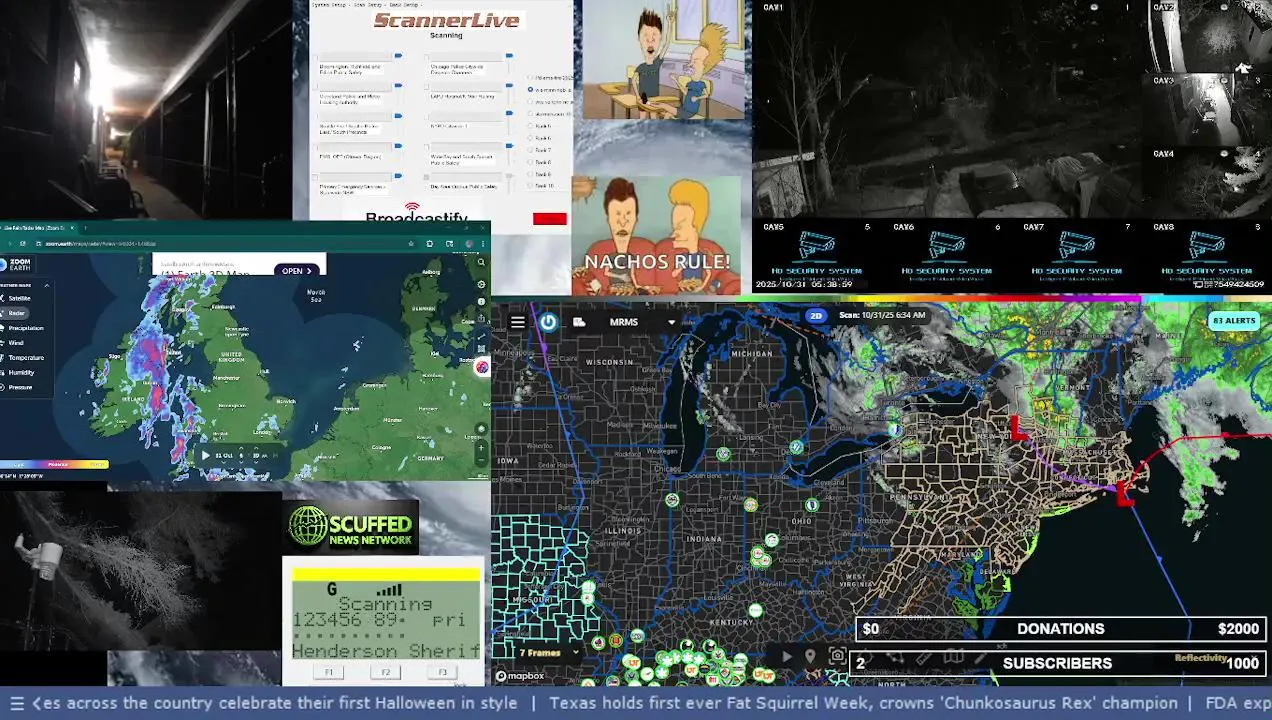Select the Rank 6 radio button

(x=530, y=138)
